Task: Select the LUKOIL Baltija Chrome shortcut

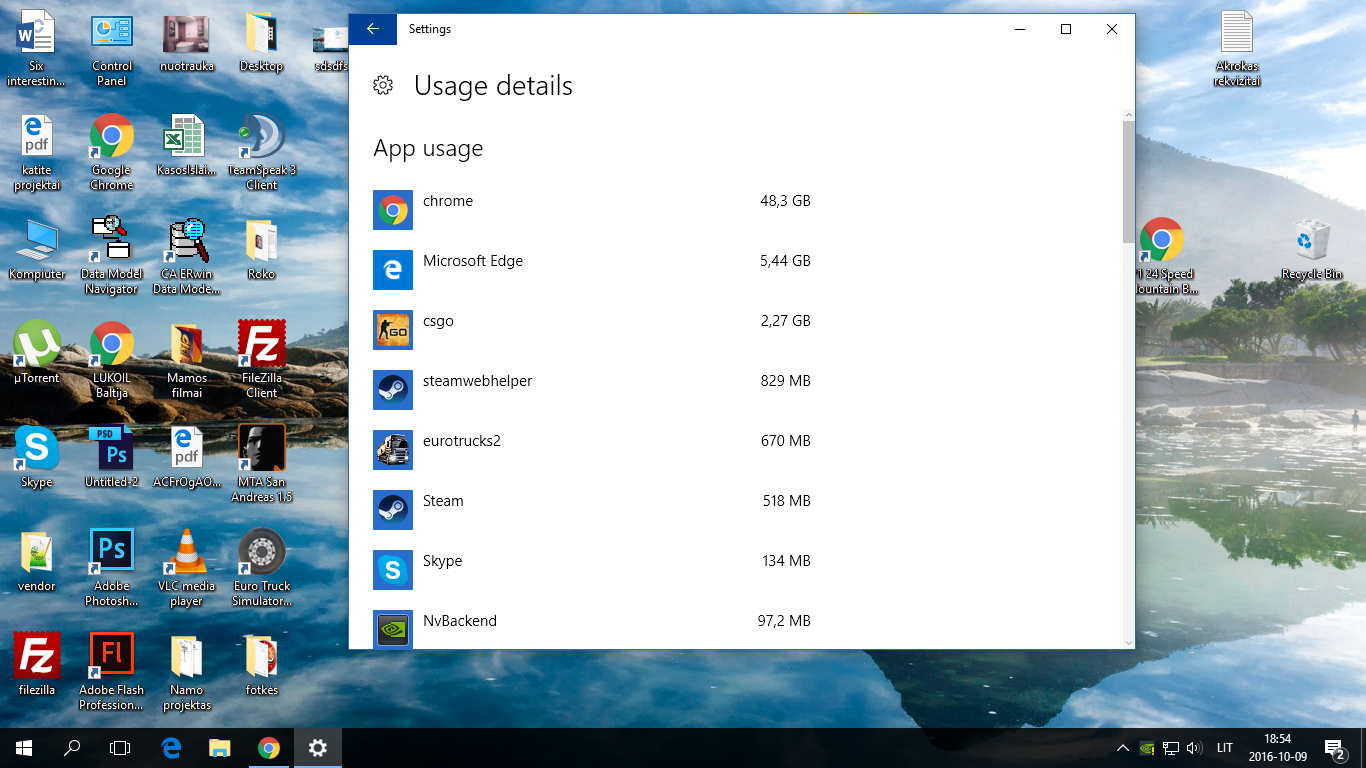Action: (x=112, y=360)
